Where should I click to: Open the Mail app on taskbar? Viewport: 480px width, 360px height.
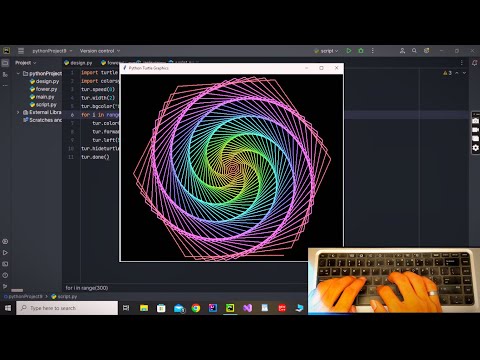[x=179, y=308]
